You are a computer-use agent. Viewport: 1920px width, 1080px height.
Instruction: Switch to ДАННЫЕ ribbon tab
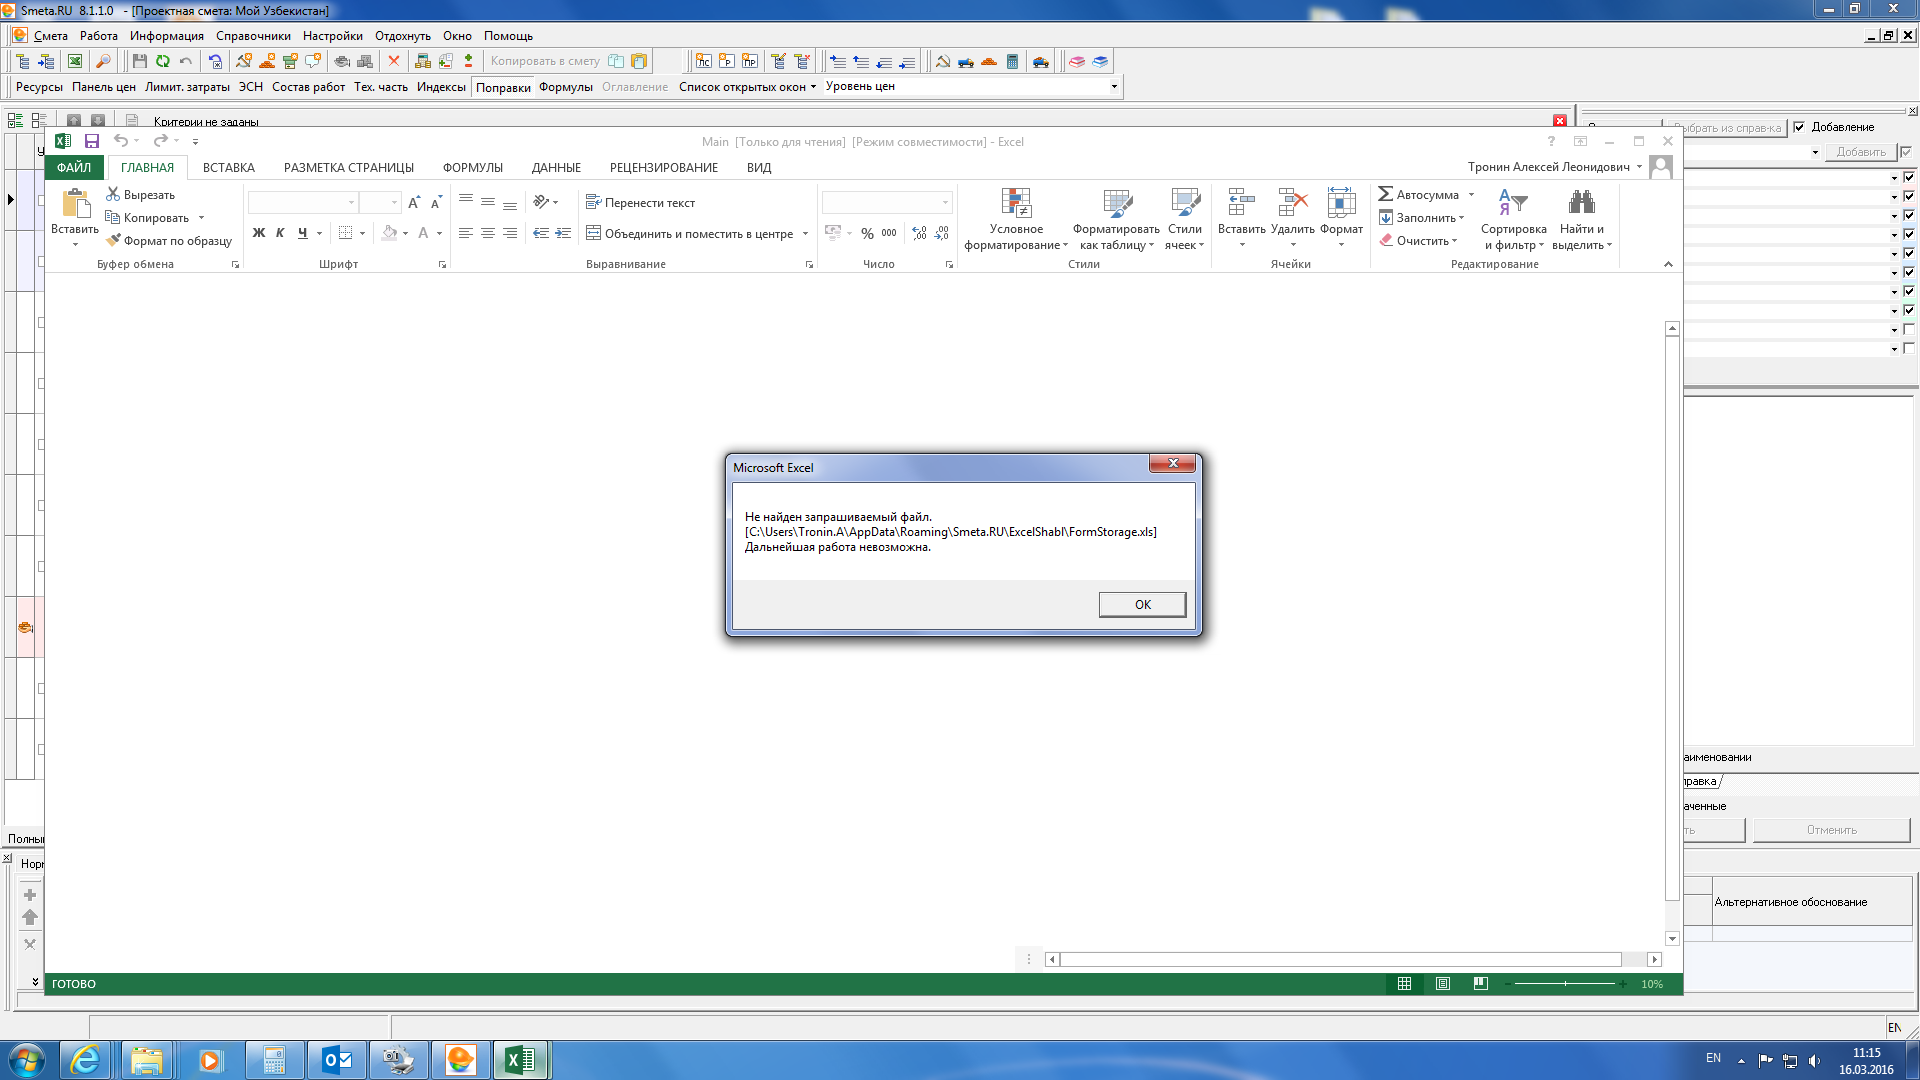556,168
